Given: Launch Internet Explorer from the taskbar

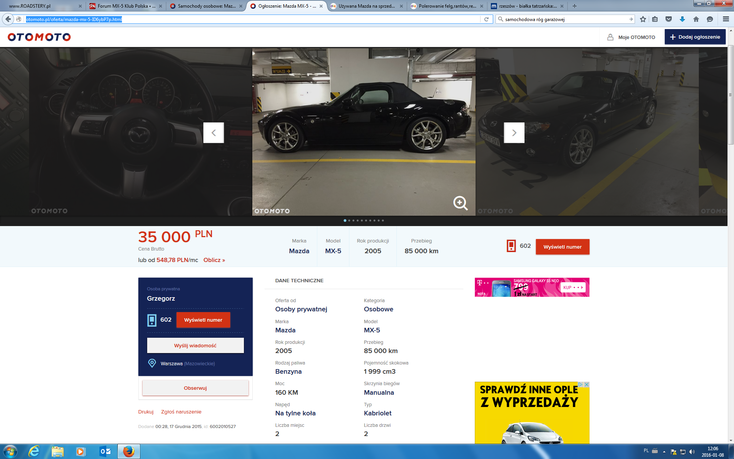Looking at the screenshot, I should coord(34,452).
